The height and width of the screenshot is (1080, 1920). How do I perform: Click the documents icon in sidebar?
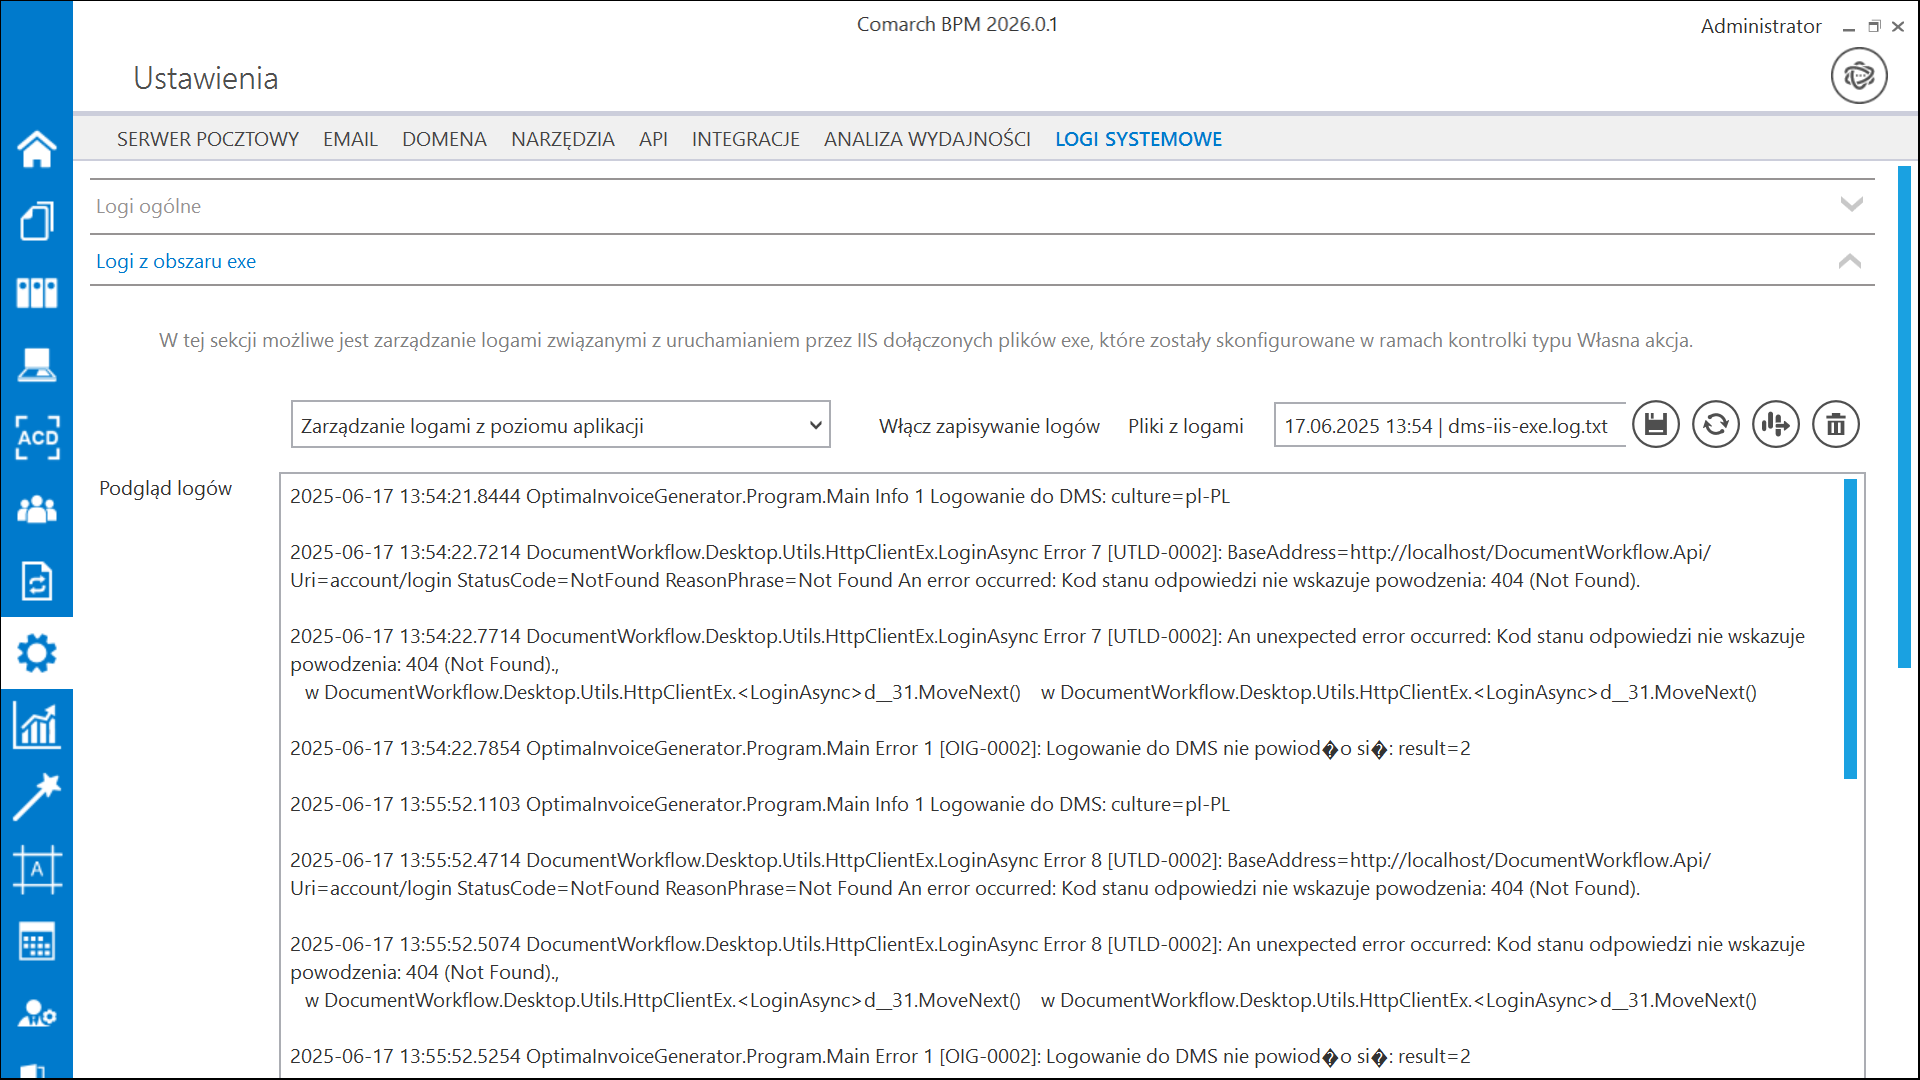coord(37,221)
